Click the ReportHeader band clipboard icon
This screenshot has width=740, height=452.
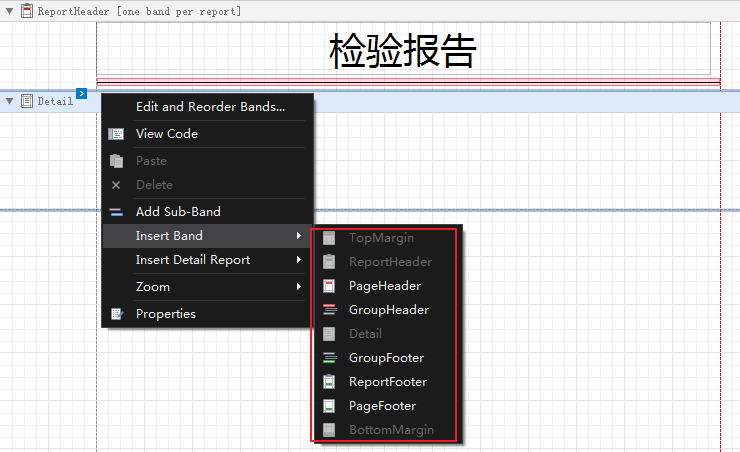click(x=27, y=11)
